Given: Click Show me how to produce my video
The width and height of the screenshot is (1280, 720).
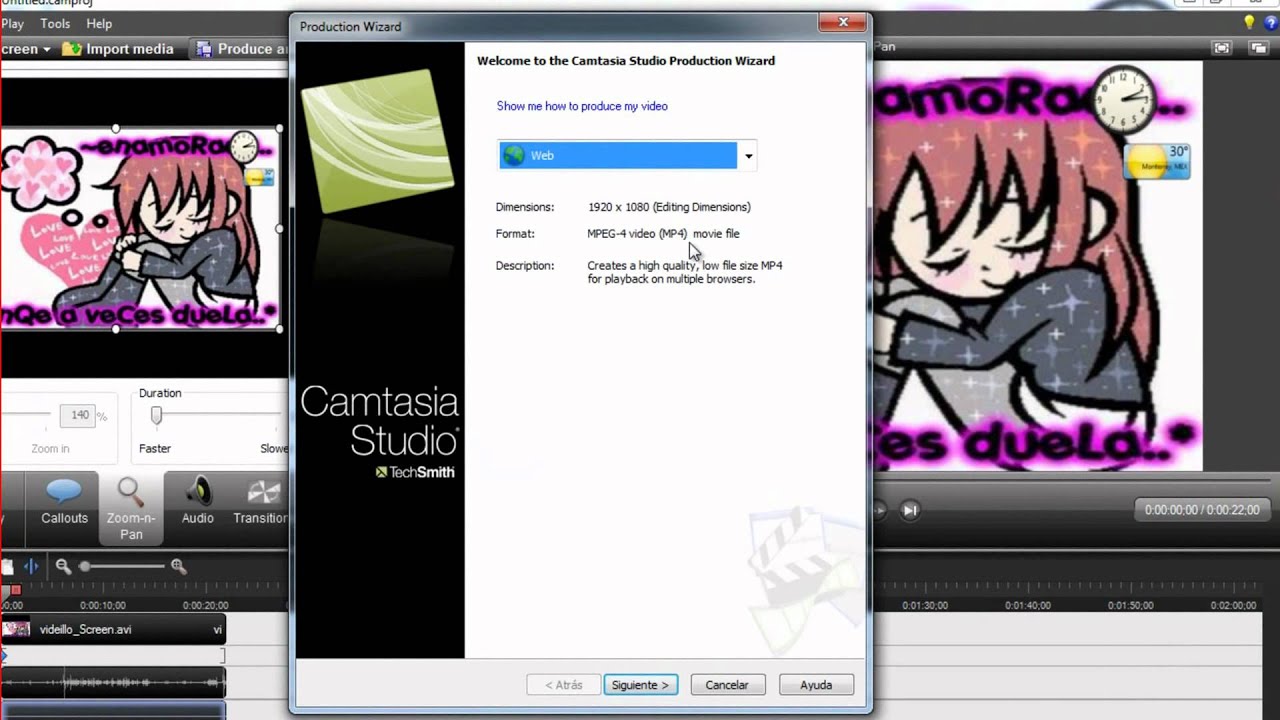Looking at the screenshot, I should [582, 106].
